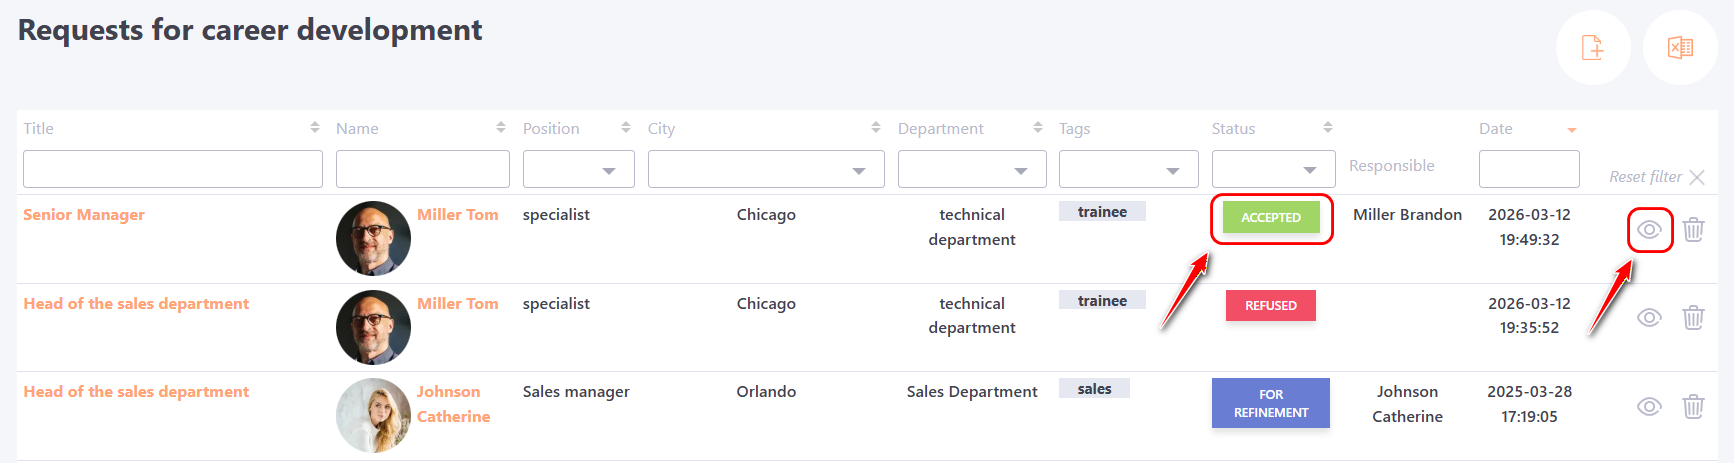
Task: Delete Johnson Catherine's request with trash icon
Action: click(1693, 407)
